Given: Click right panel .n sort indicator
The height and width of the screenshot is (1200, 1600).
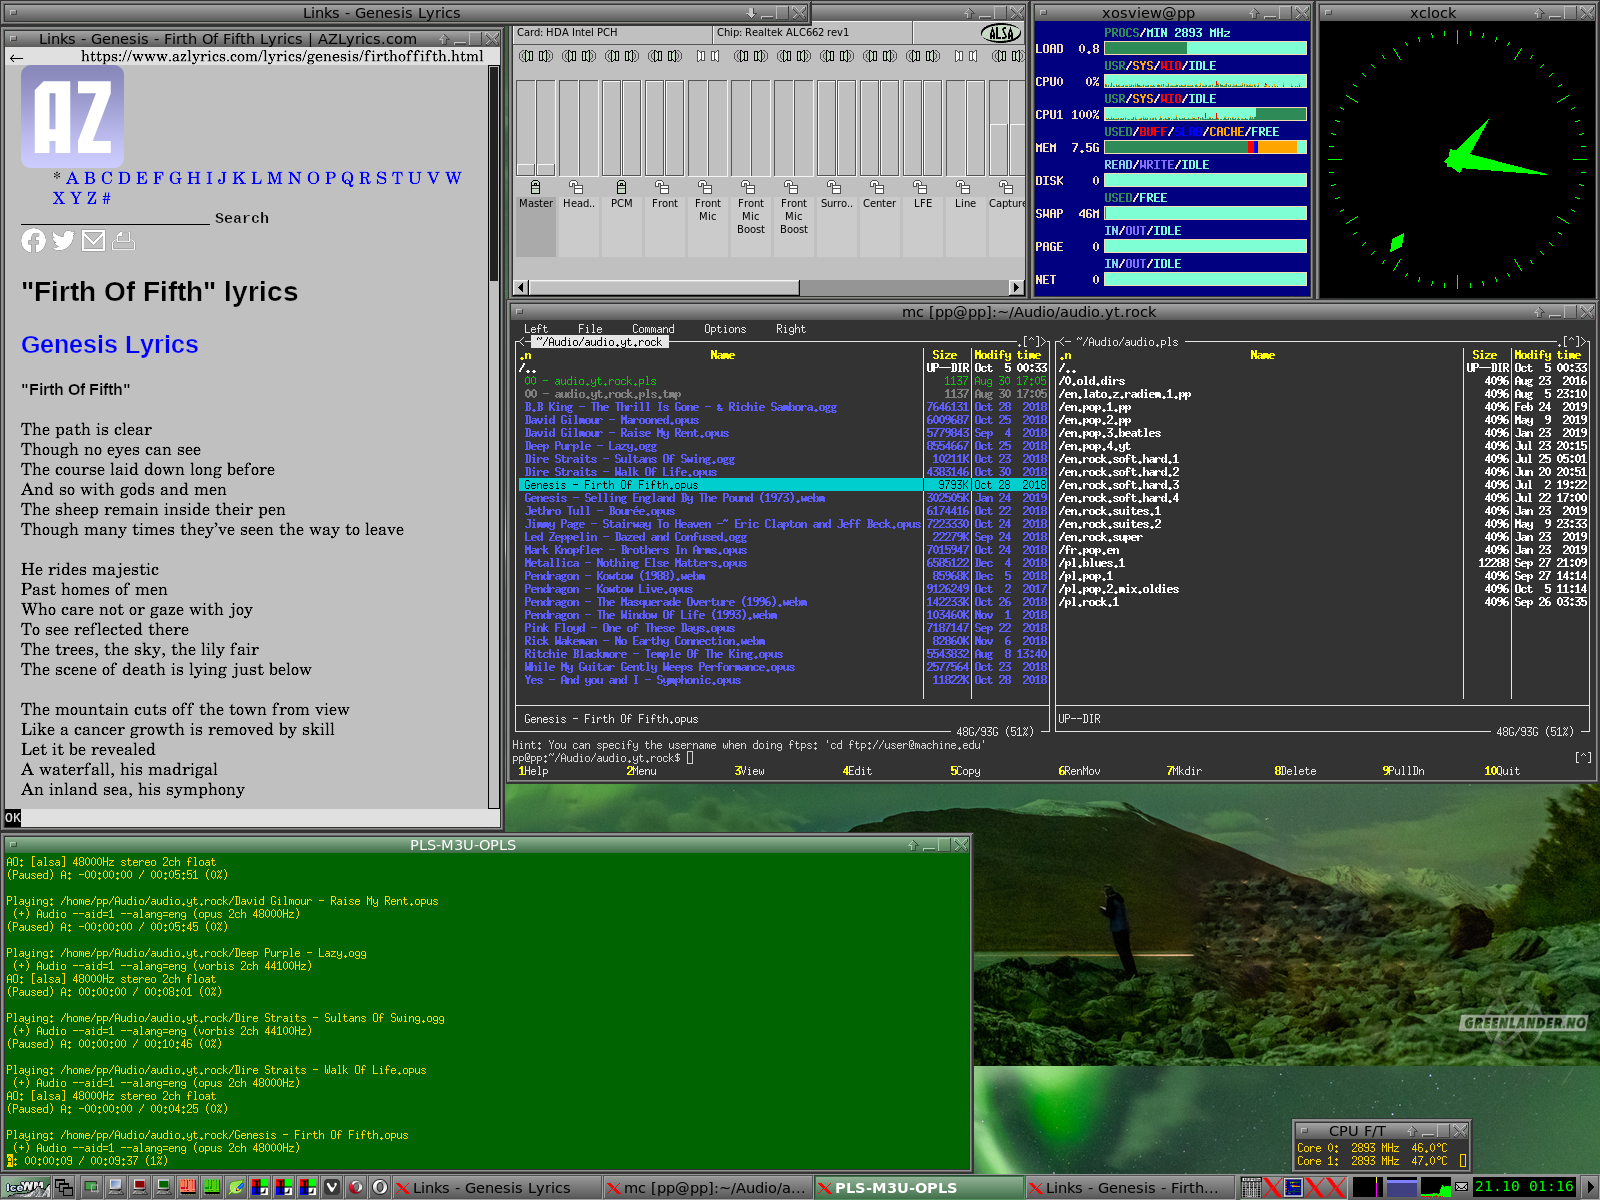Looking at the screenshot, I should (1065, 356).
